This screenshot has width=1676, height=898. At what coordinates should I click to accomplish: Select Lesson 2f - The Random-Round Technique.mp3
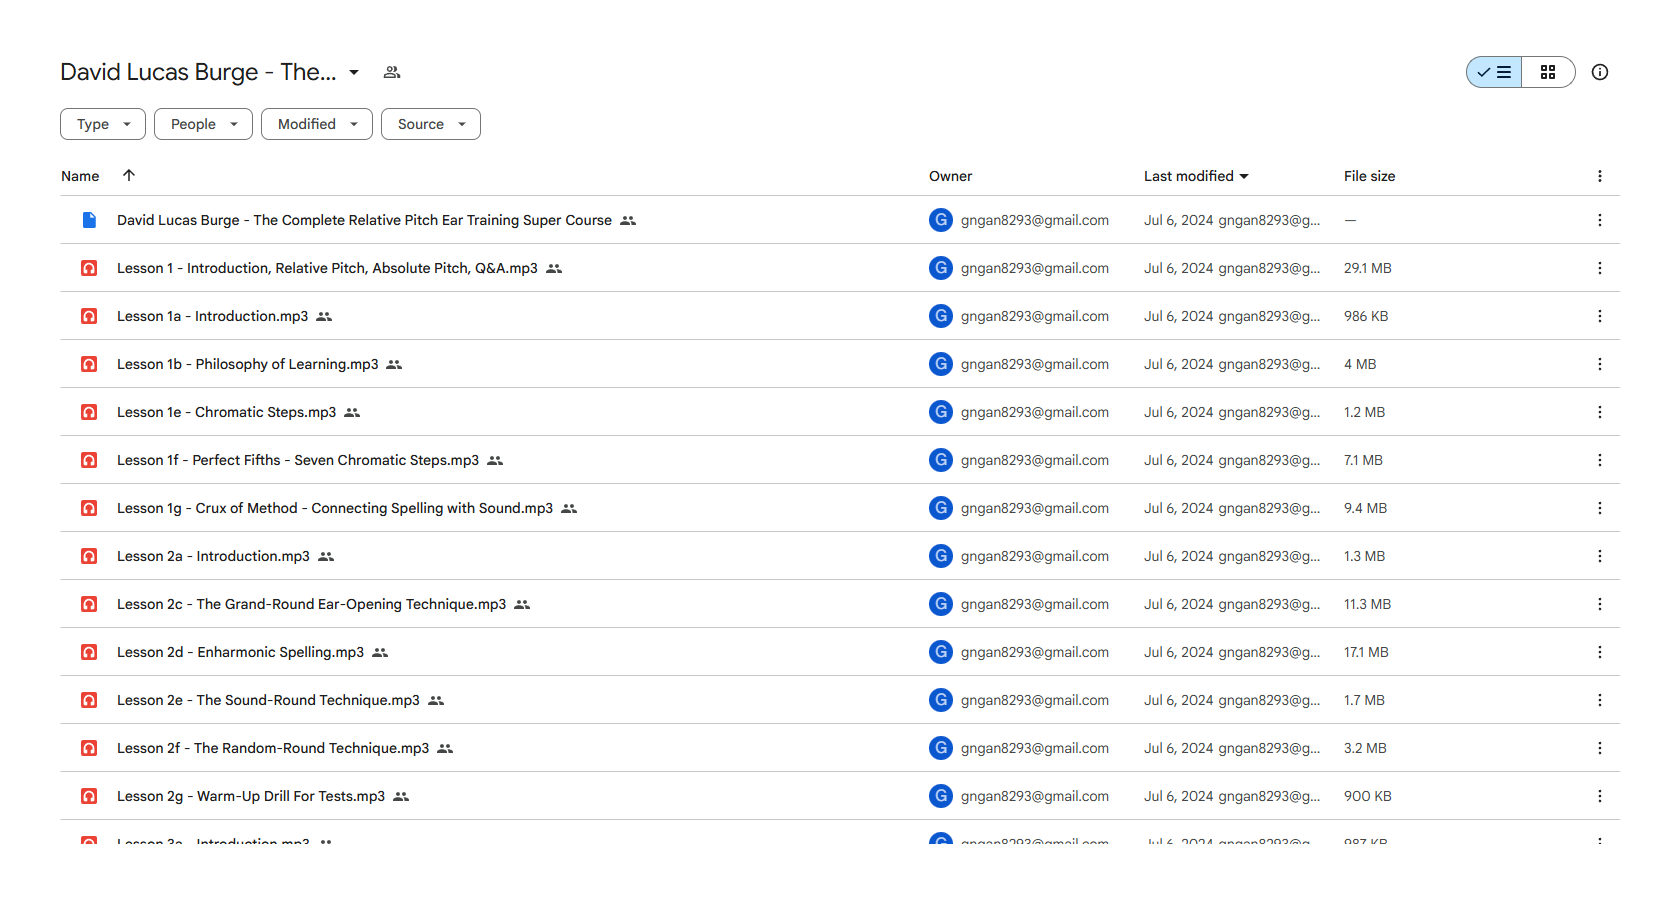point(273,748)
